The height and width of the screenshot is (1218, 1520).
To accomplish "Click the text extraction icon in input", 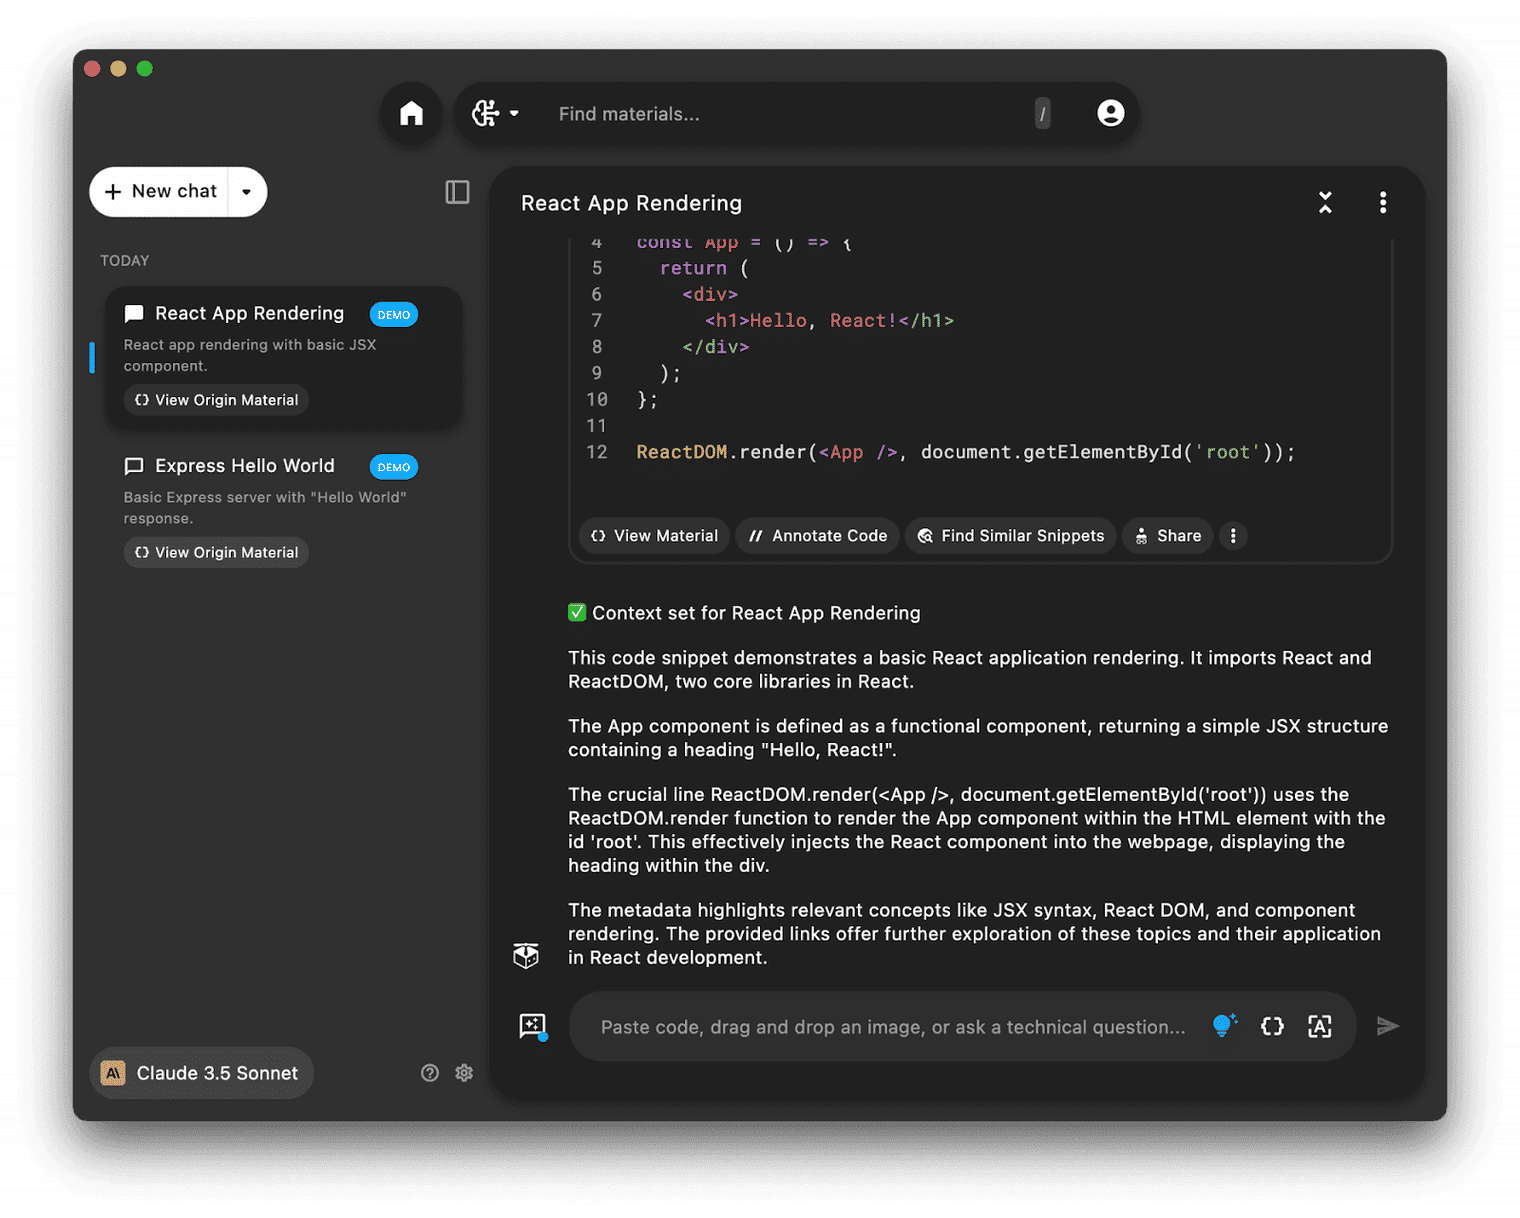I will pos(1320,1026).
